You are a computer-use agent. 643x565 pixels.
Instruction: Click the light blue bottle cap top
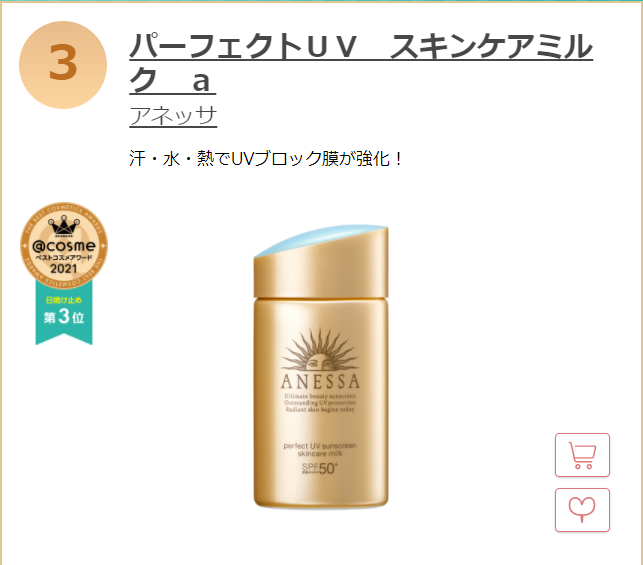[321, 239]
